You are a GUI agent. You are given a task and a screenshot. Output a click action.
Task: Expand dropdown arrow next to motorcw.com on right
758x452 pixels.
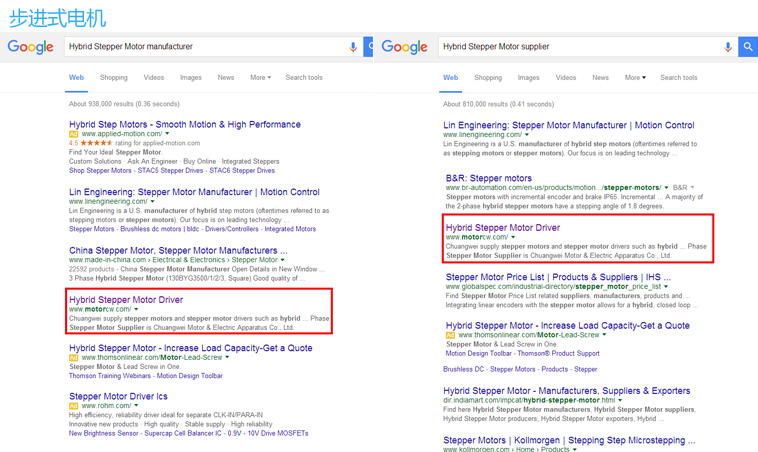point(513,237)
